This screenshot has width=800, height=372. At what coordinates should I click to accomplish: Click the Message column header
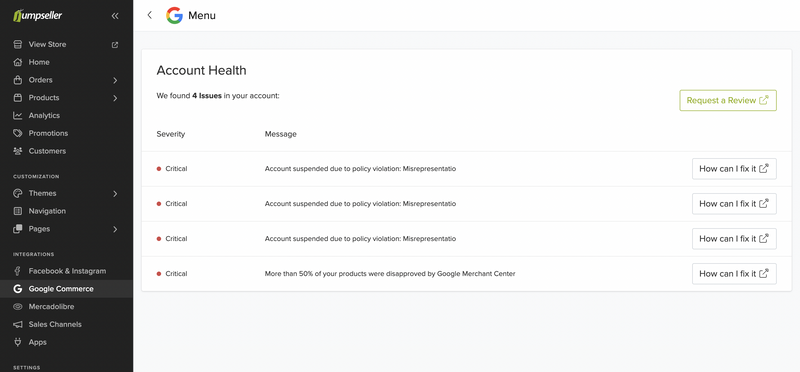tap(281, 134)
